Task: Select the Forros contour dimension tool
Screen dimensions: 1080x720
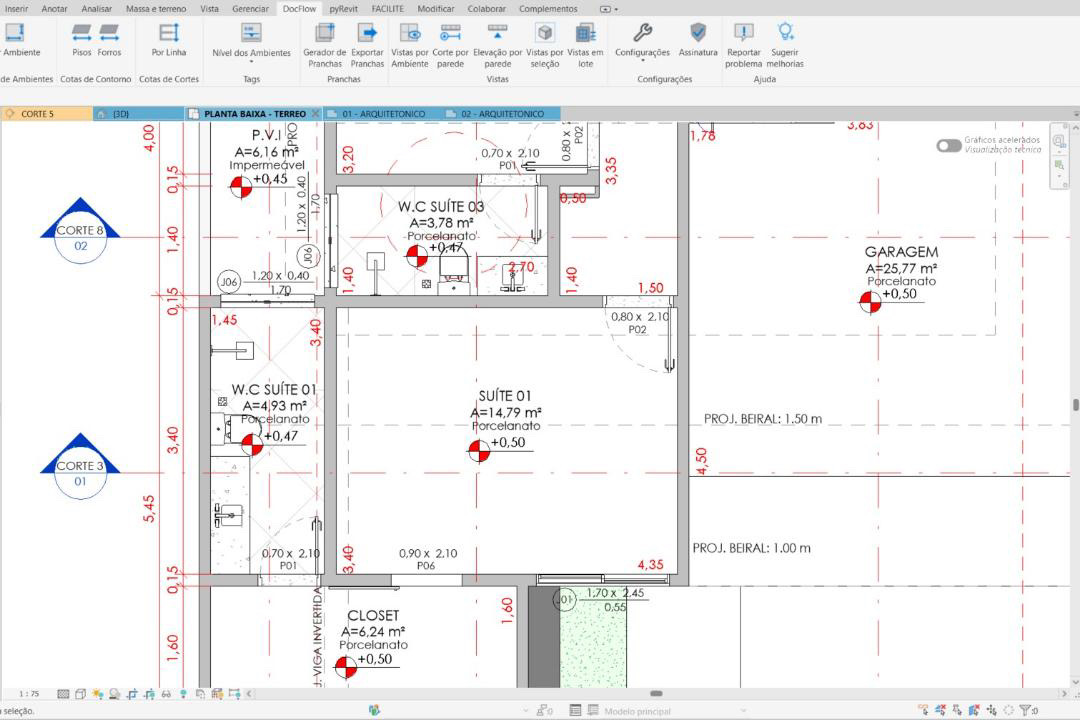Action: 109,40
